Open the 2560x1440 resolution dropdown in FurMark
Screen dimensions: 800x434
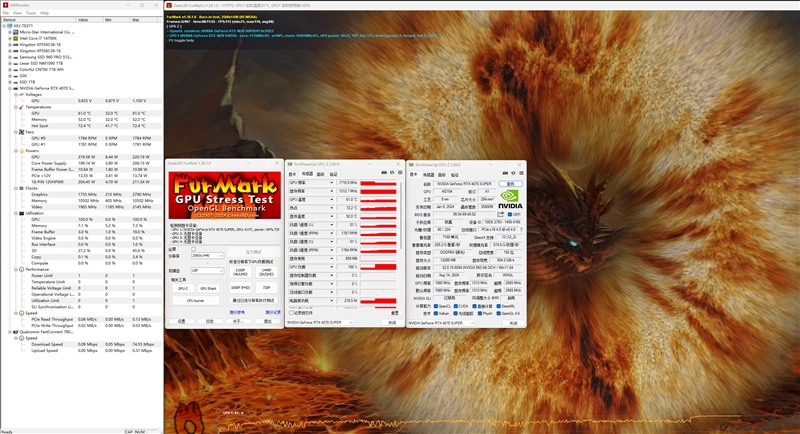[x=207, y=256]
